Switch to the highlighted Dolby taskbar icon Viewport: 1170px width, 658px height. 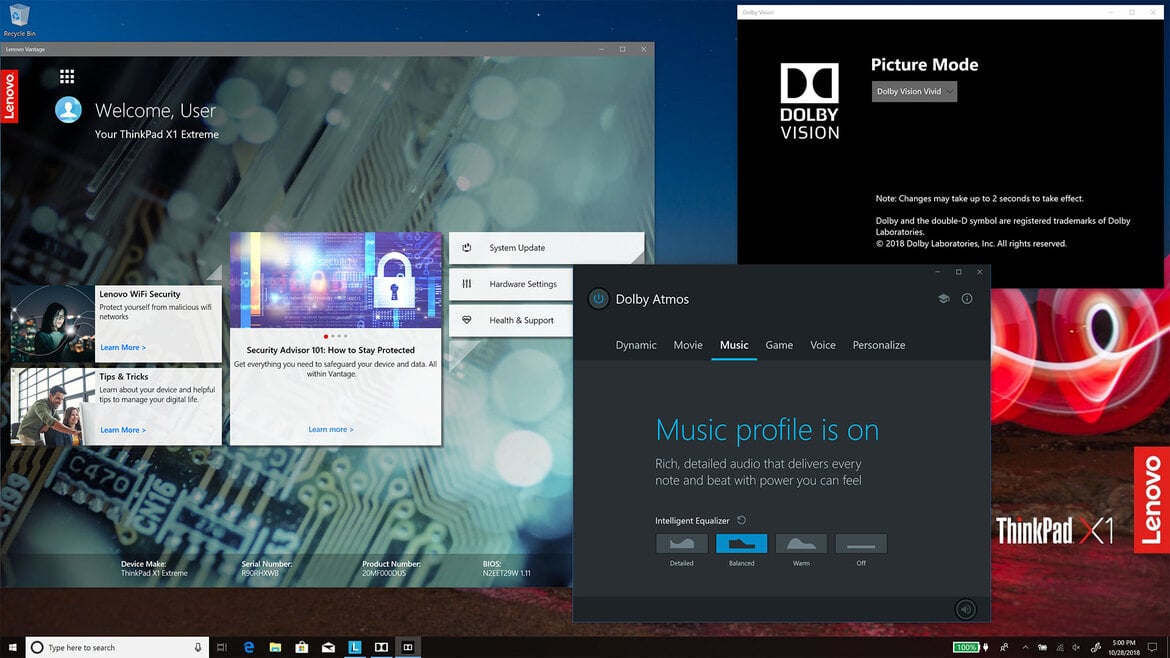coord(408,647)
